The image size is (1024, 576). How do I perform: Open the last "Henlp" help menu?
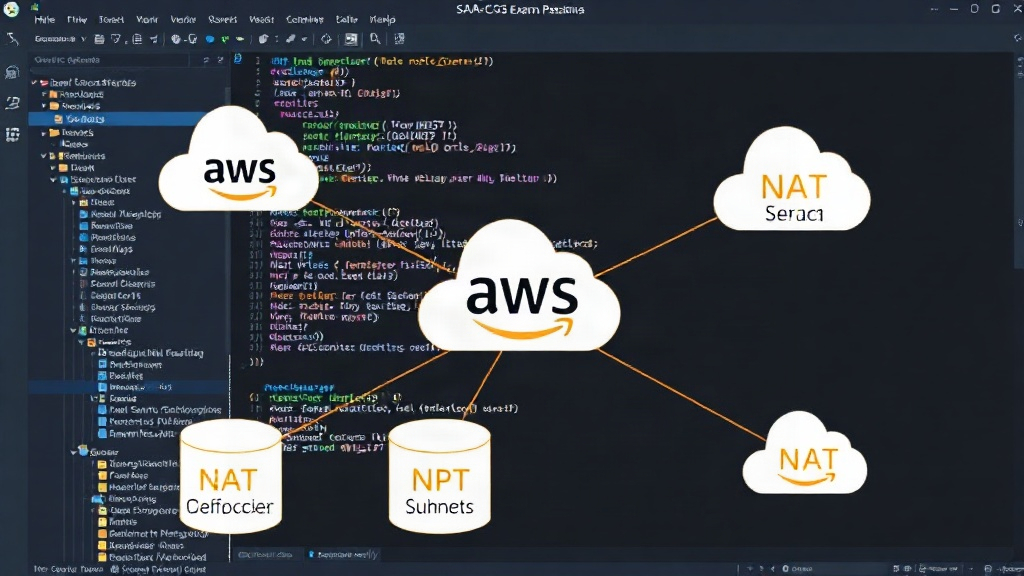382,20
